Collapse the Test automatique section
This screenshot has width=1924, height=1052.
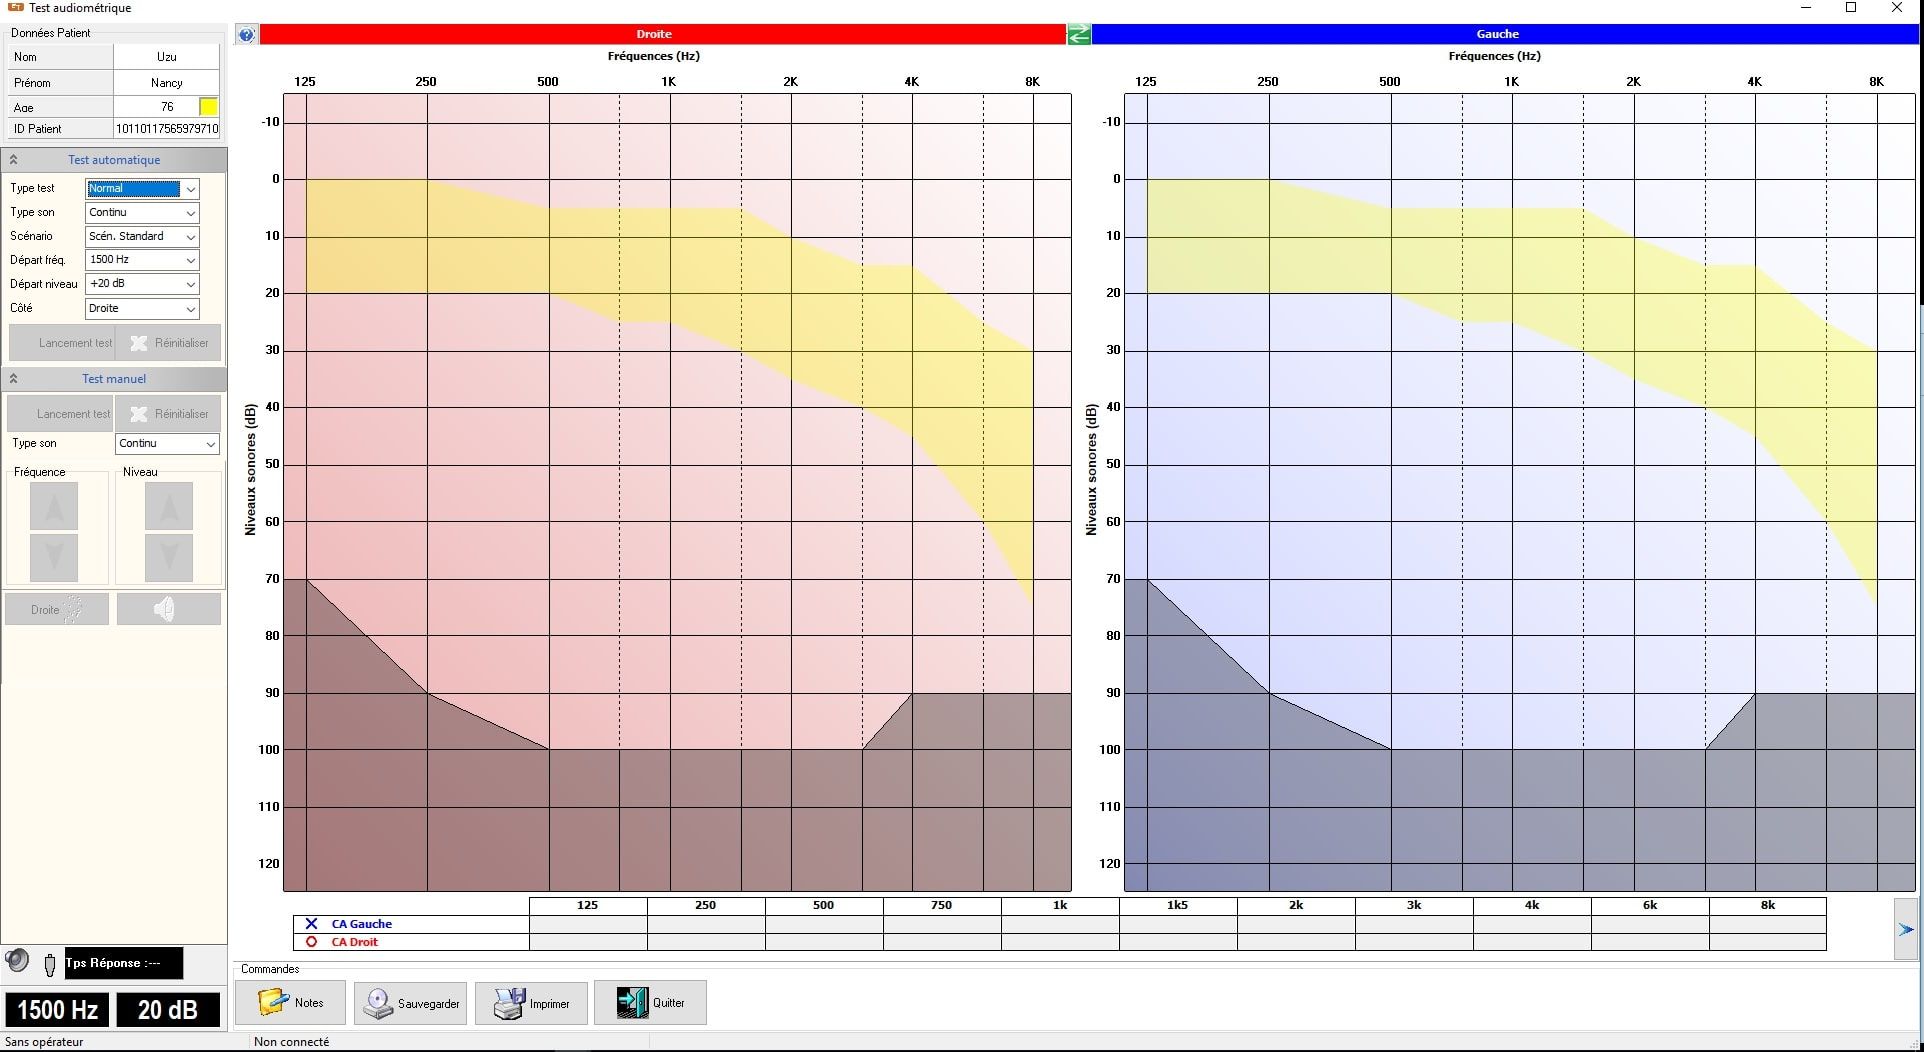coord(14,160)
